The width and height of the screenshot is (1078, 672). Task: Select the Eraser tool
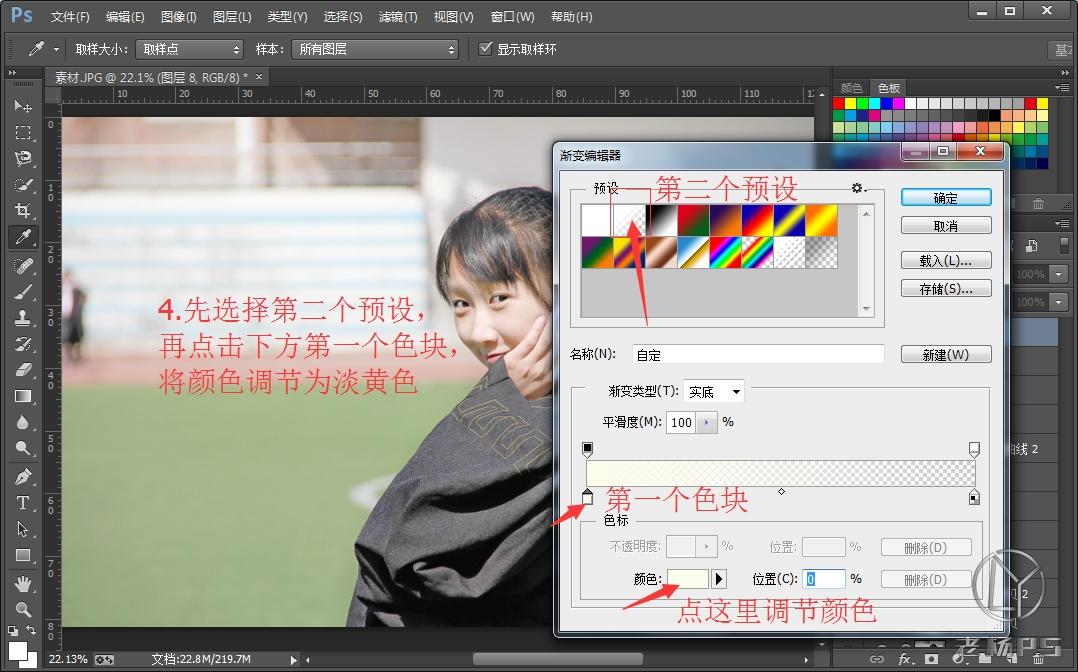coord(23,370)
